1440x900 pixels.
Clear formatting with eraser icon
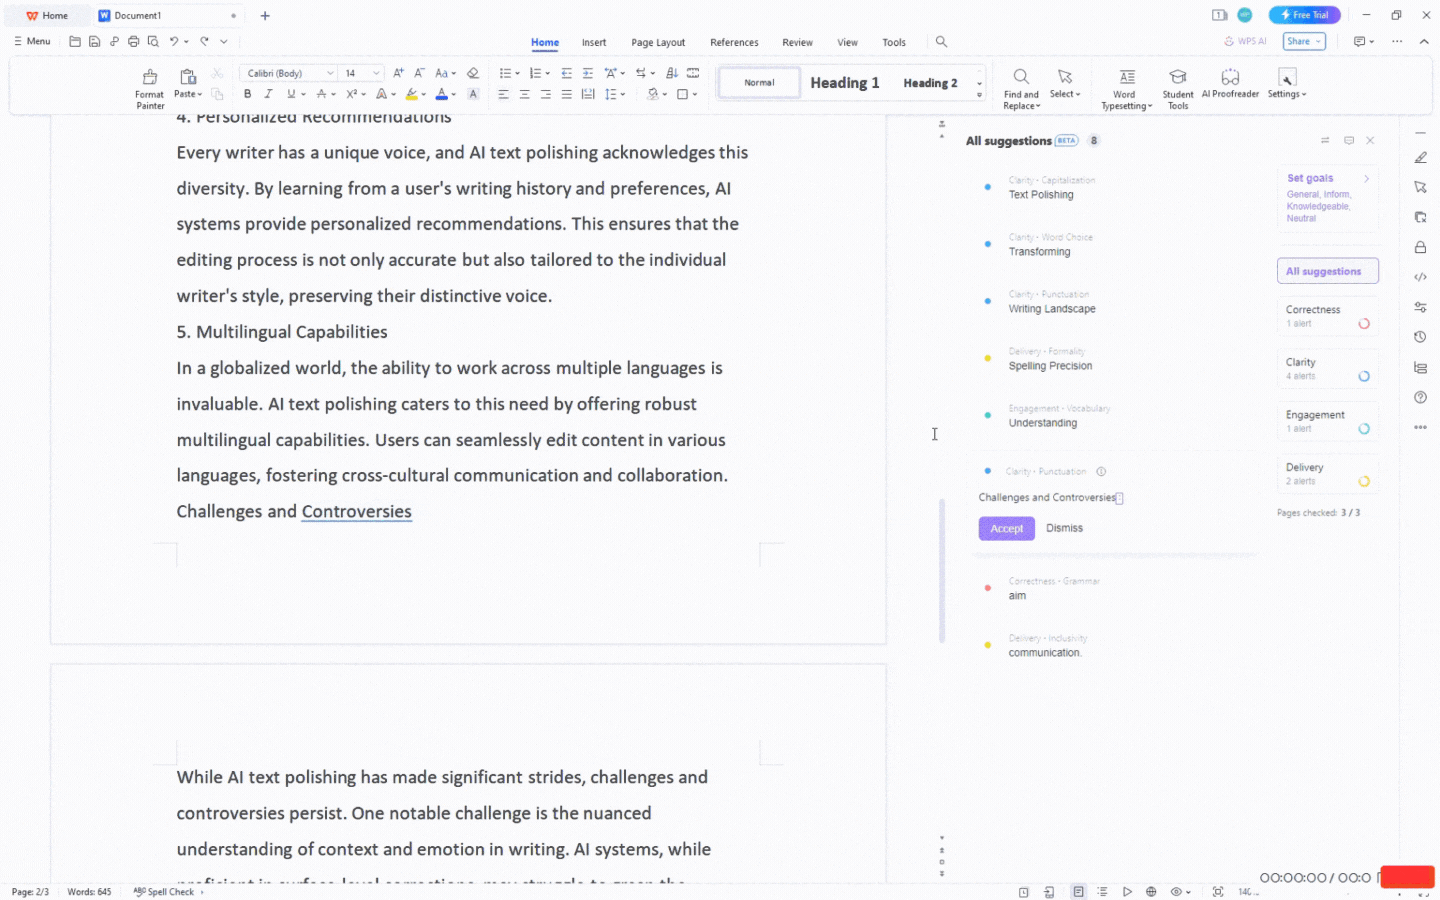[x=473, y=73]
